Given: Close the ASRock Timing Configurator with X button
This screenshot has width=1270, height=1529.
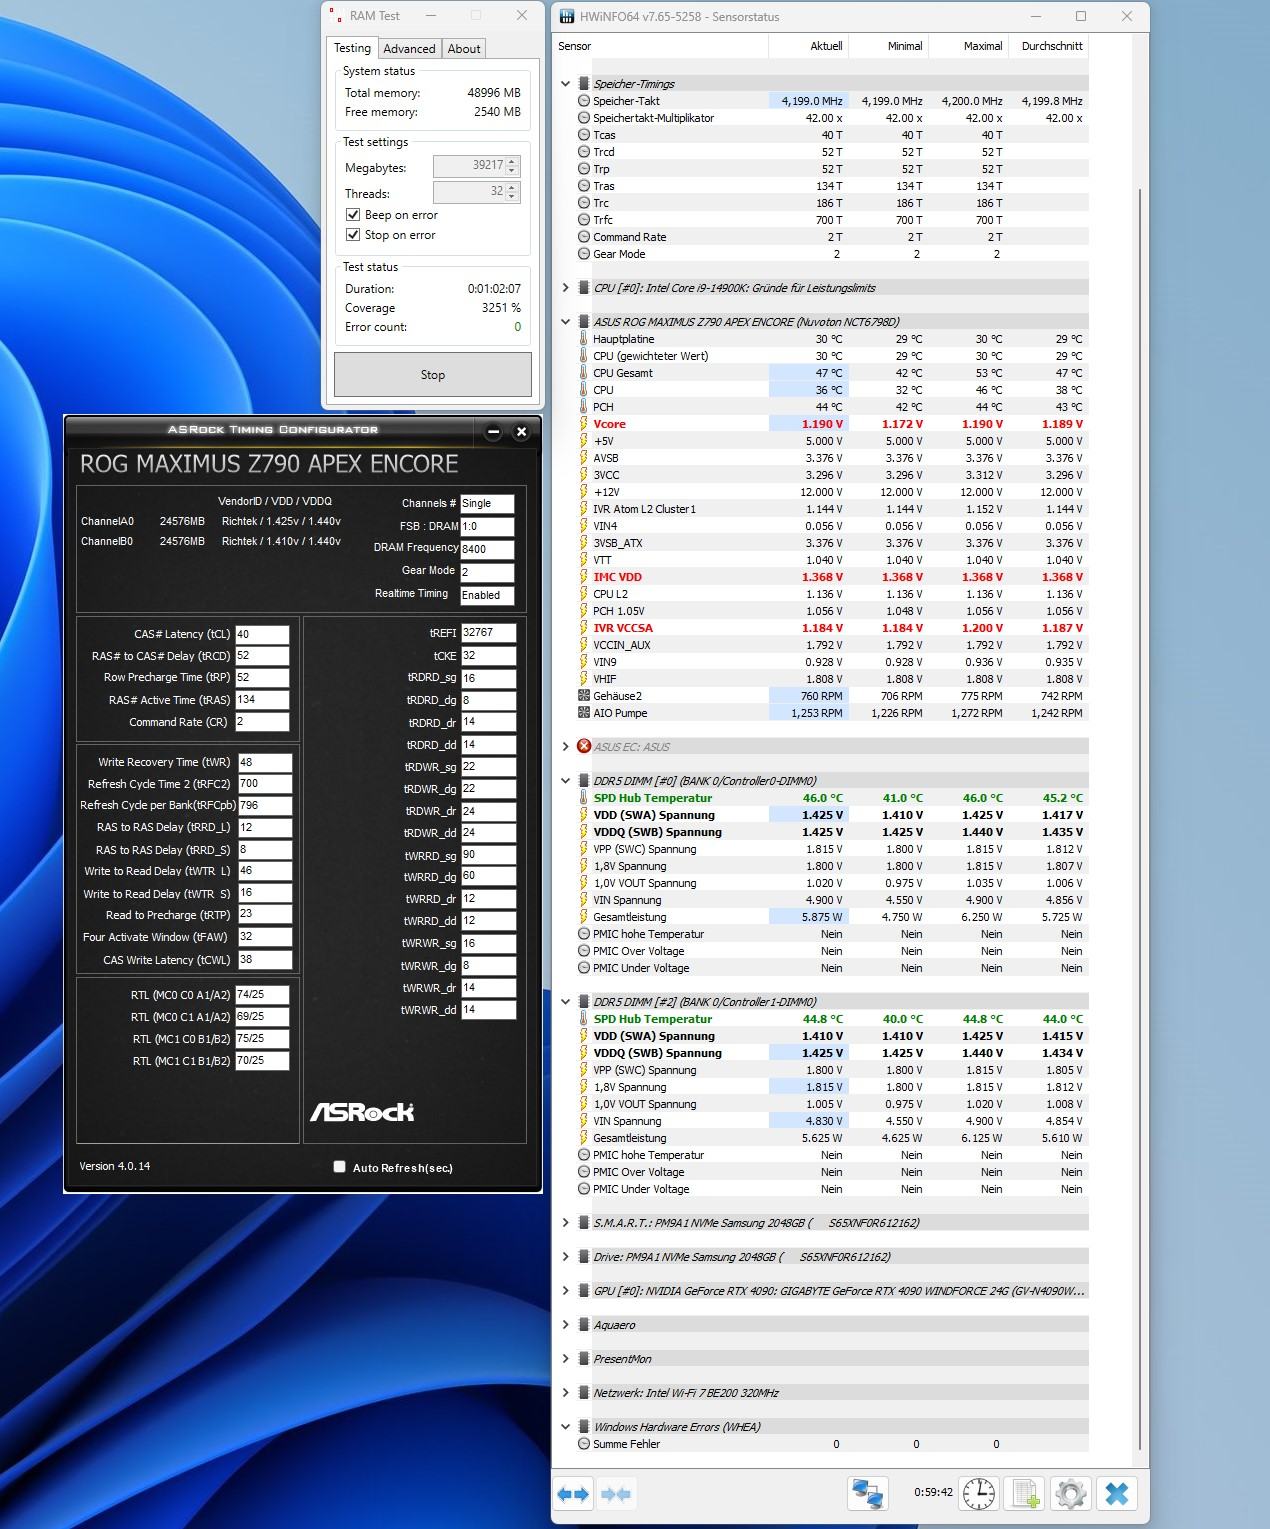Looking at the screenshot, I should 521,432.
